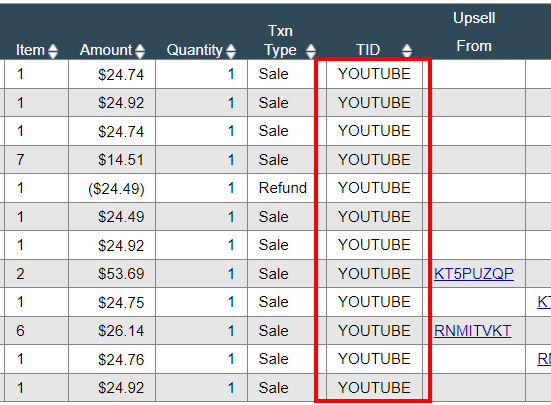Image resolution: width=551 pixels, height=405 pixels.
Task: Click quantity 1 in the Refund row
Action: click(231, 188)
